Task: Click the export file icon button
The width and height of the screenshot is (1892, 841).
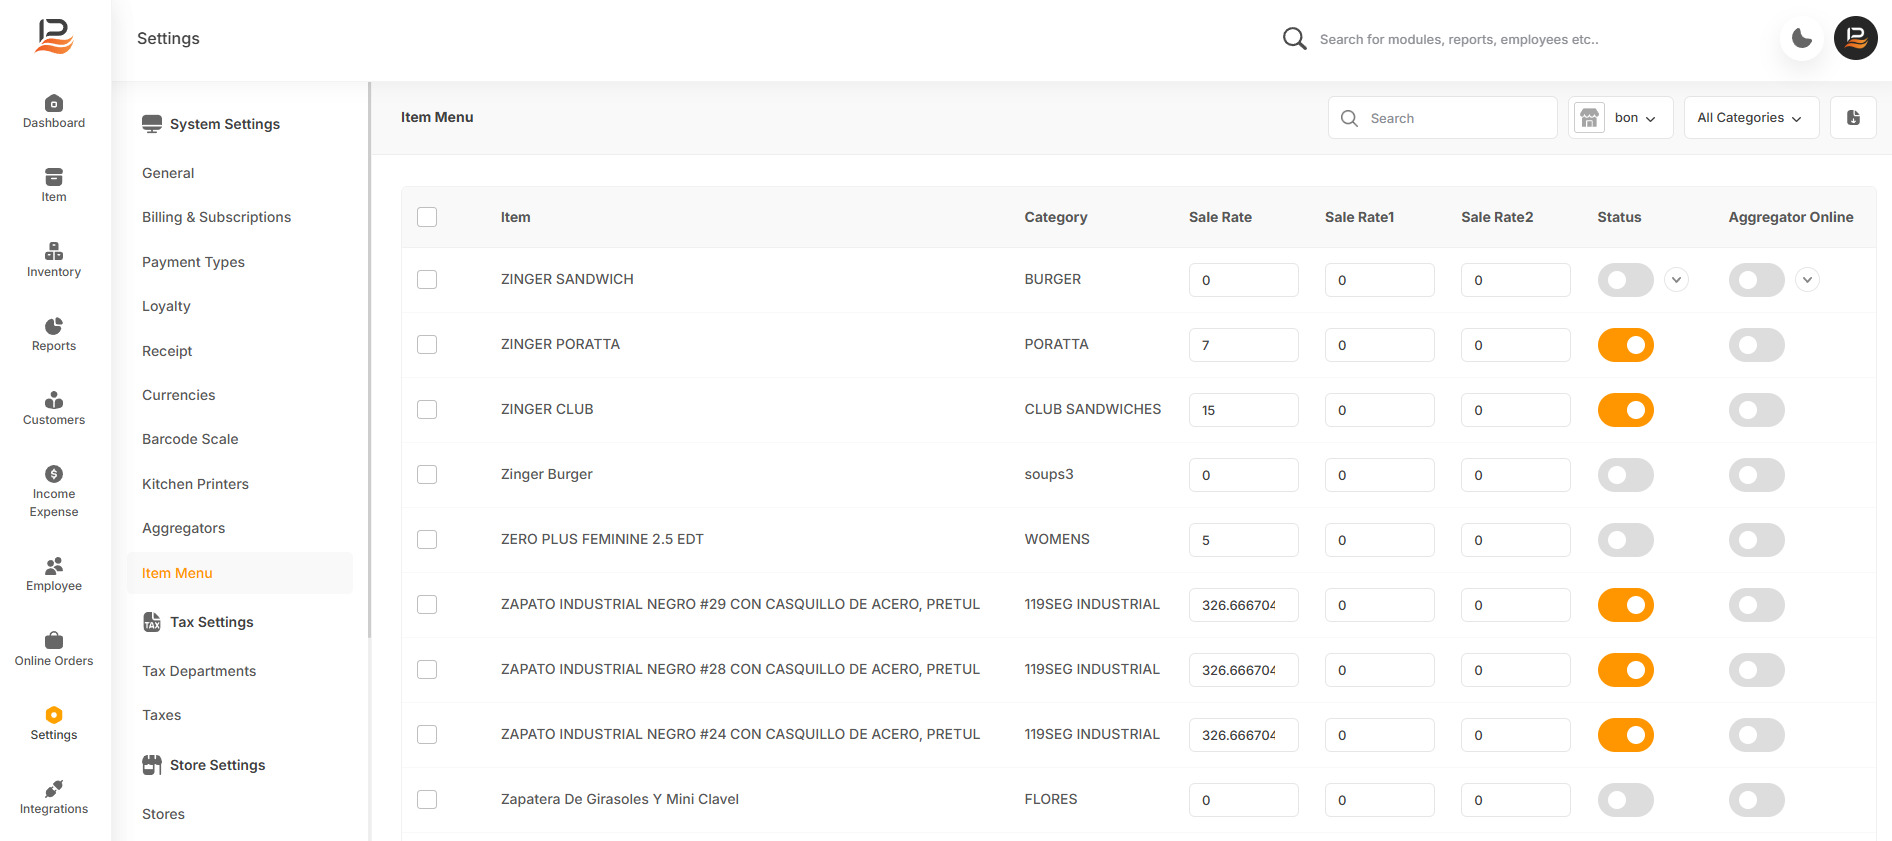Action: pos(1853,118)
